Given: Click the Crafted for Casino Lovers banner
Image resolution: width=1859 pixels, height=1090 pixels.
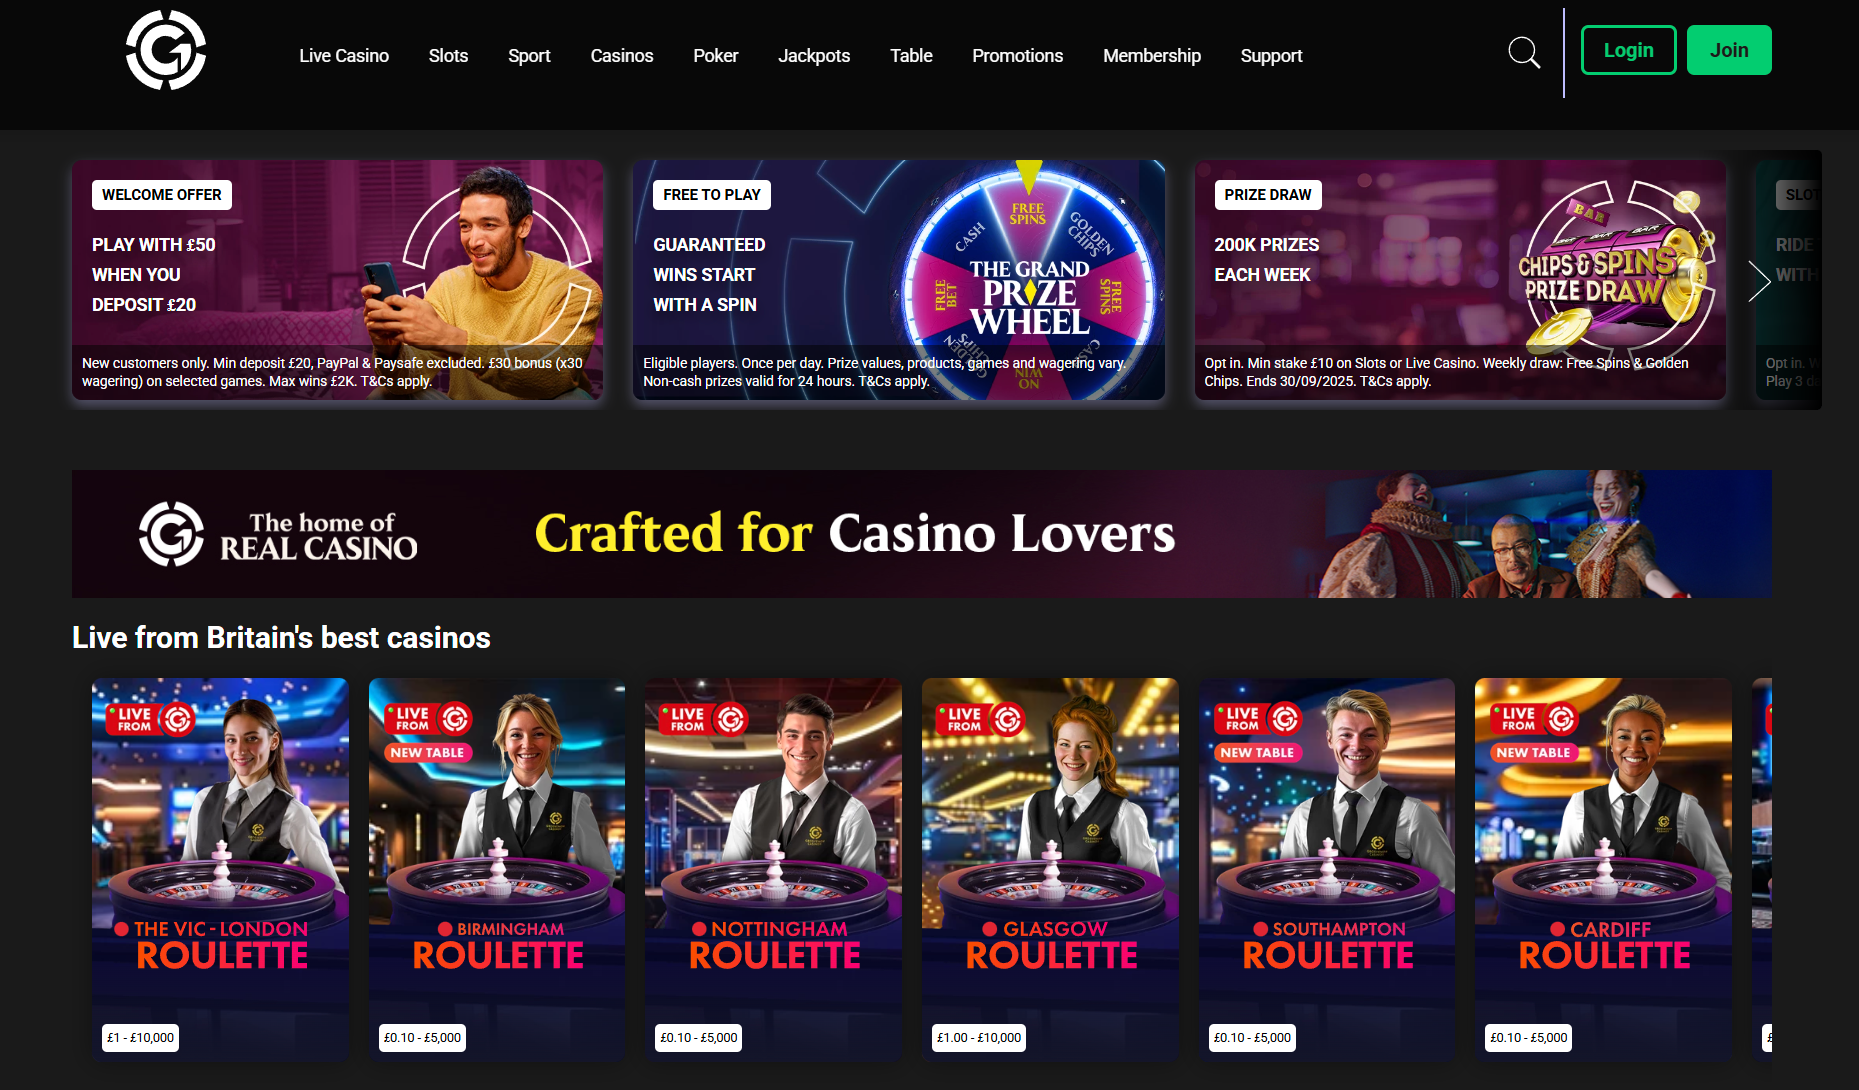Looking at the screenshot, I should click(922, 534).
